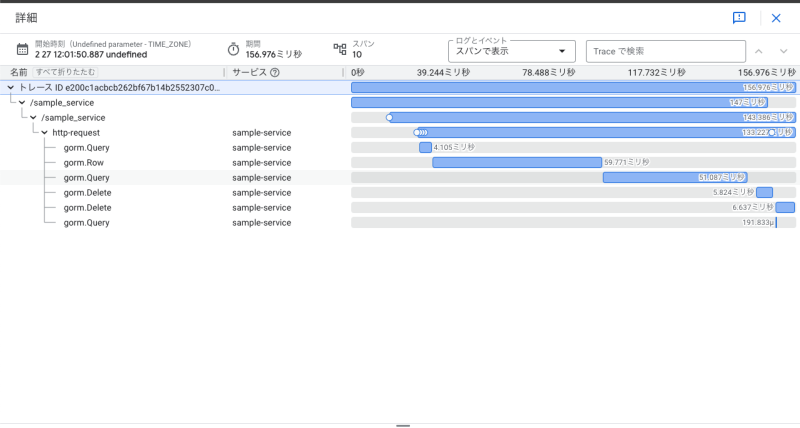The width and height of the screenshot is (800, 428).
Task: Click the collapse all button
Action: (x=65, y=72)
